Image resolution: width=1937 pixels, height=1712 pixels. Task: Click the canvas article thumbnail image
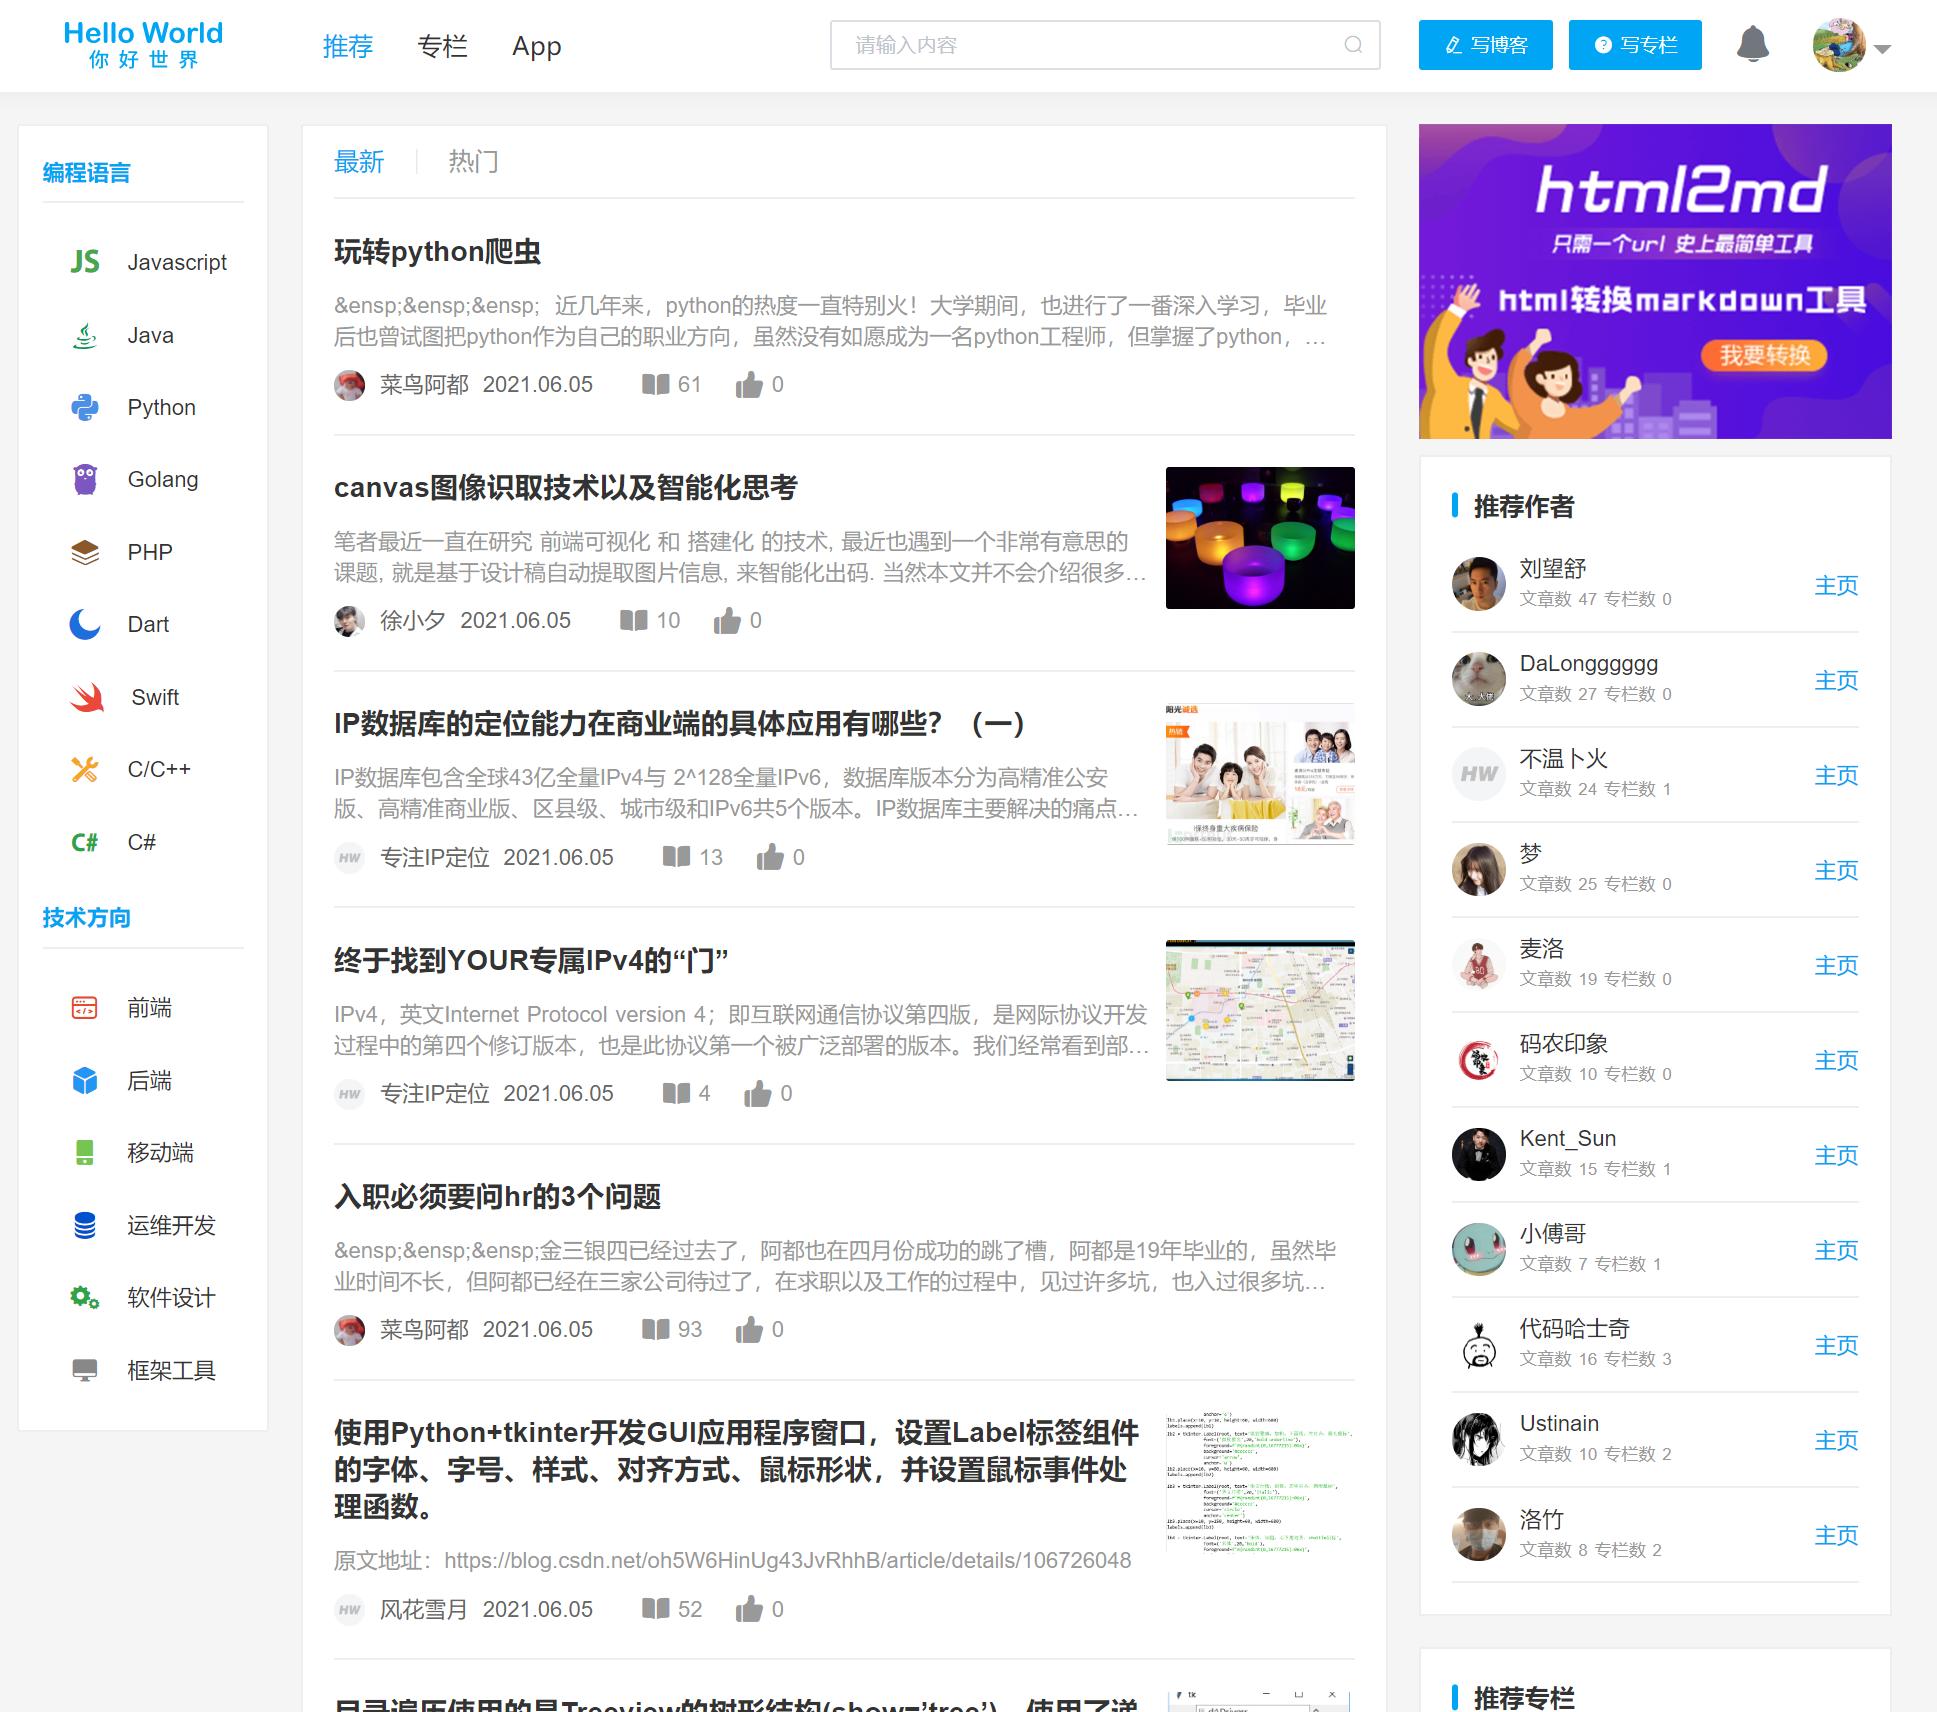click(x=1259, y=537)
